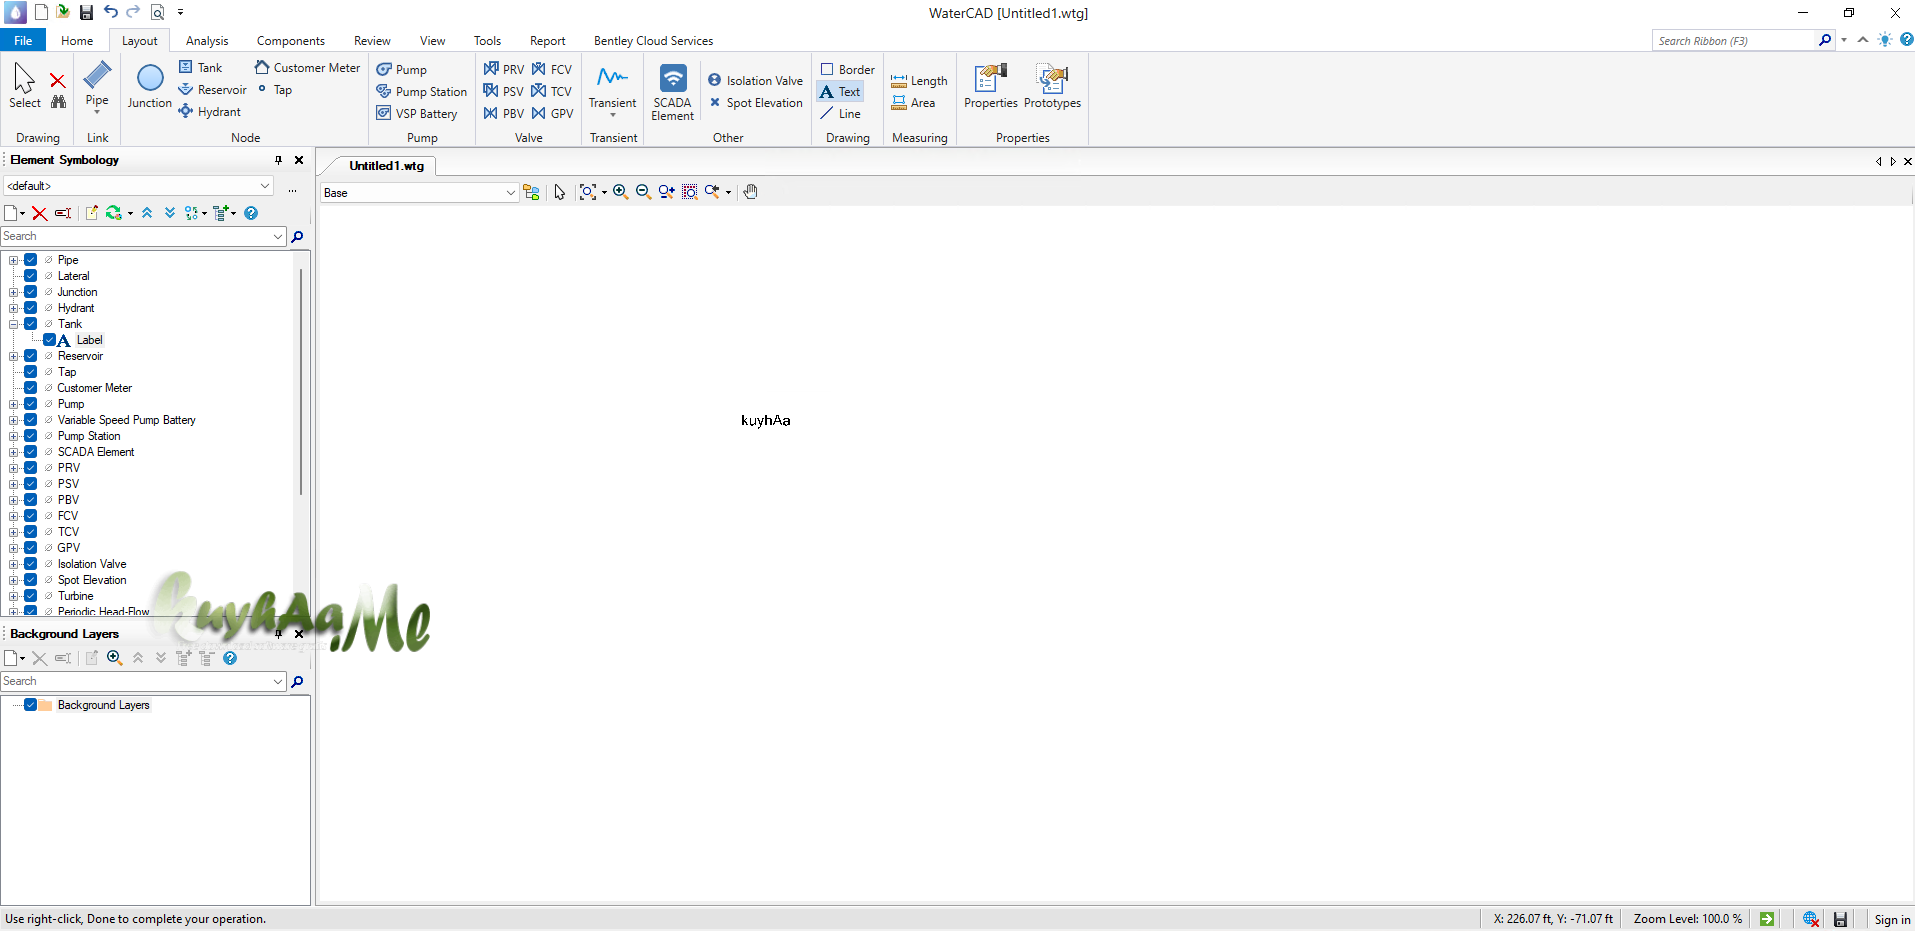Screen dimensions: 1915x931
Task: Open the Properties panel
Action: (991, 86)
